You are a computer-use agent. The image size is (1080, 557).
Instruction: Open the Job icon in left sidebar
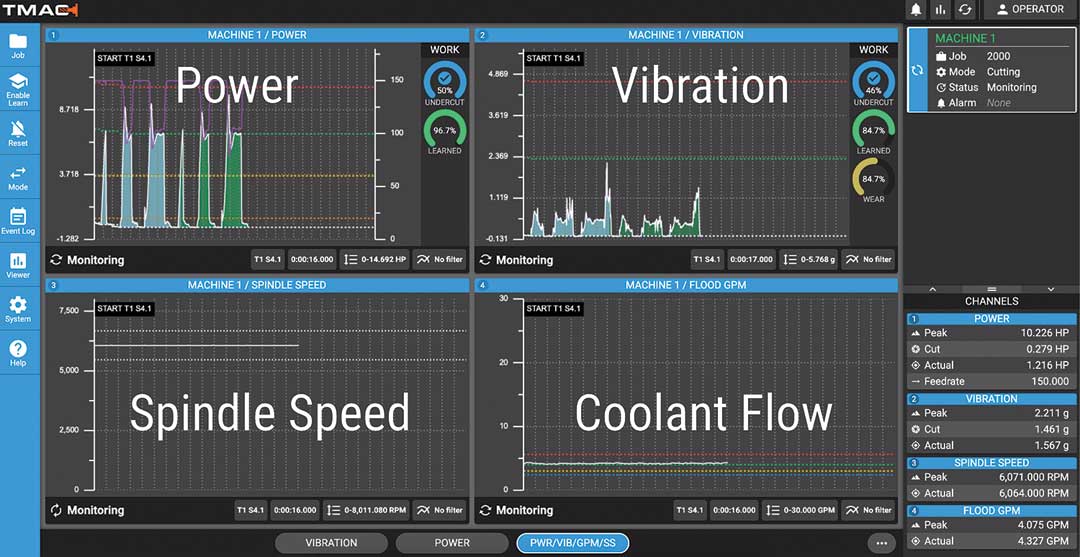tap(18, 46)
